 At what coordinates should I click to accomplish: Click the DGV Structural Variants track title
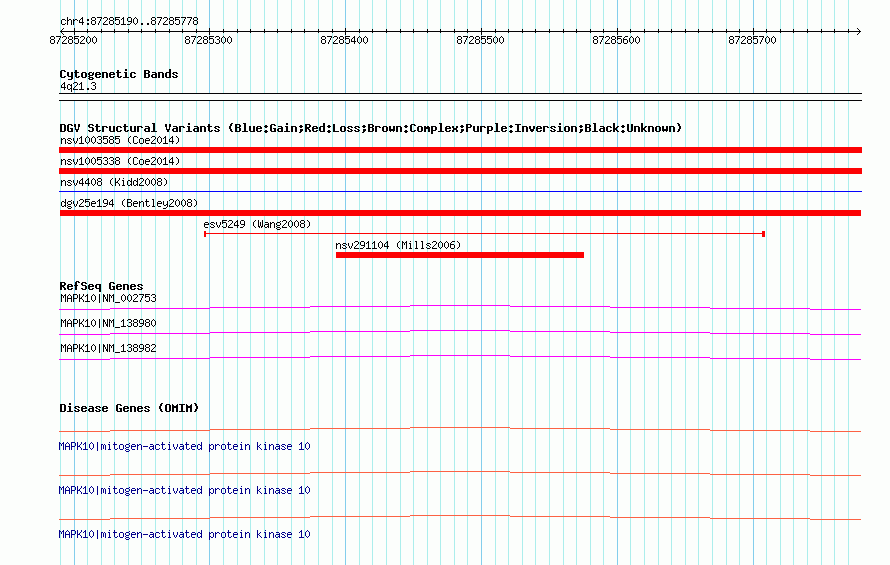[370, 128]
